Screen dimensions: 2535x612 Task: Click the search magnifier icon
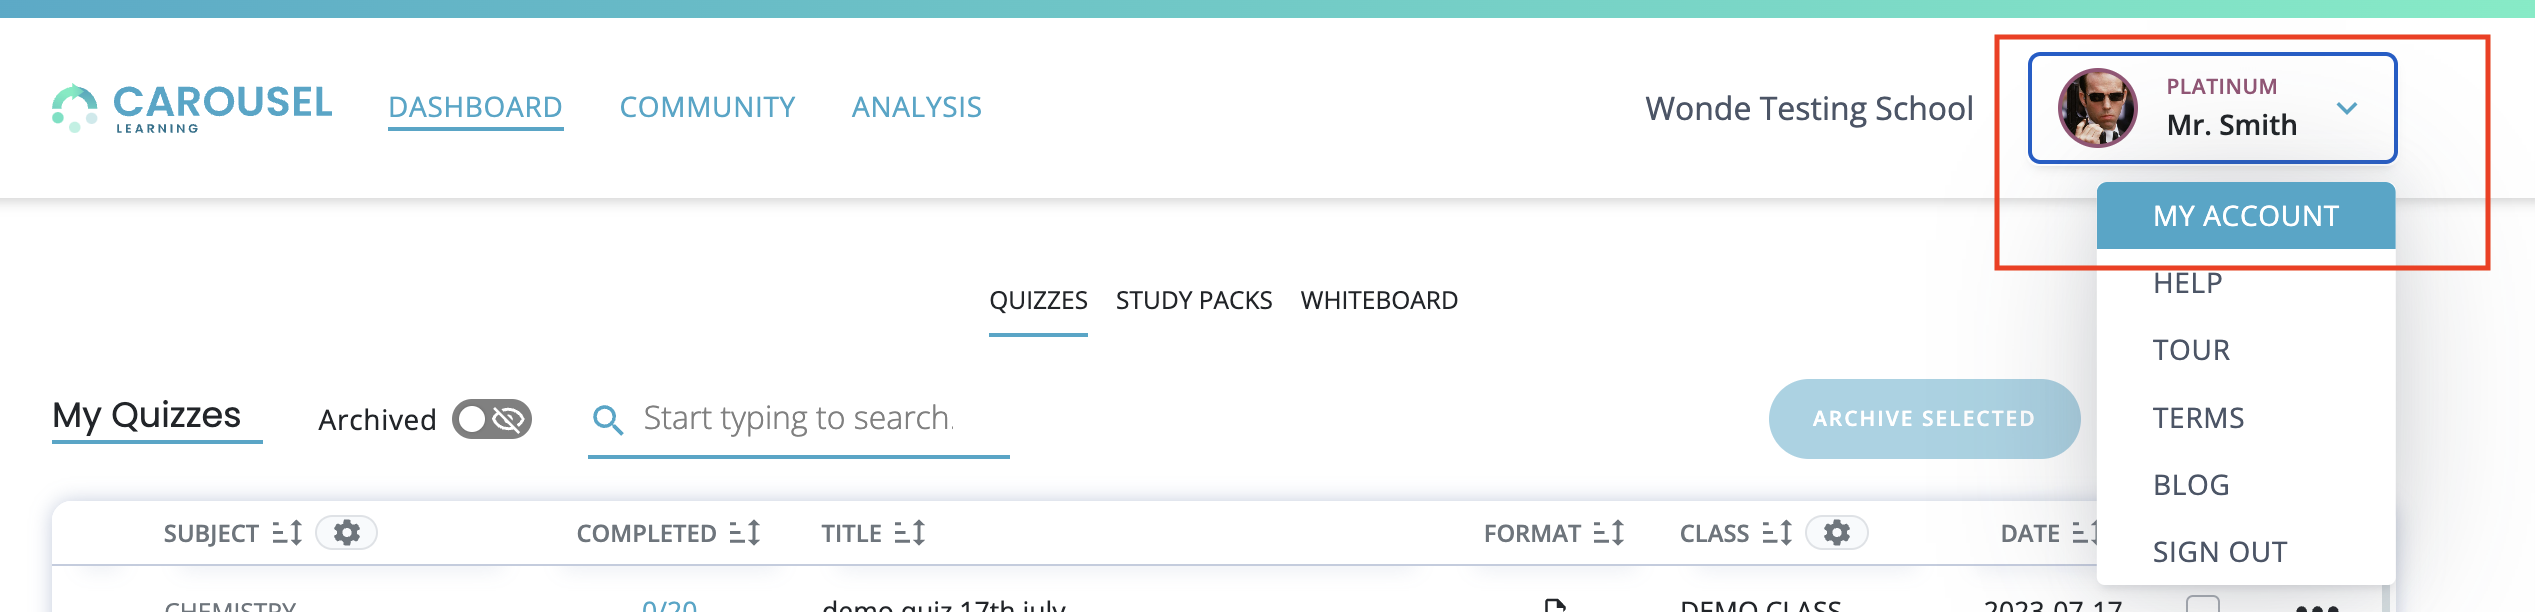[x=608, y=420]
